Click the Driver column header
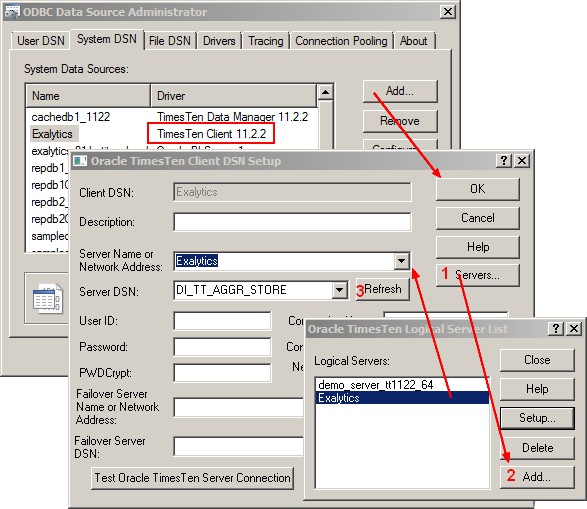 tap(234, 96)
